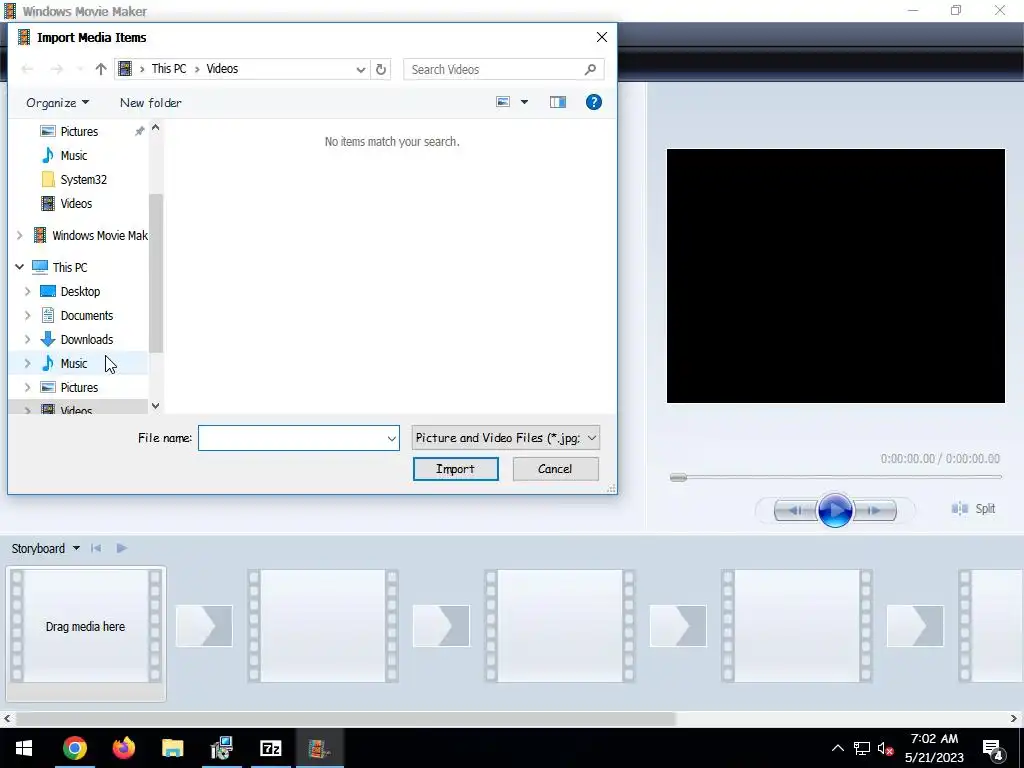
Task: Rewind the storyboard to start
Action: point(96,549)
